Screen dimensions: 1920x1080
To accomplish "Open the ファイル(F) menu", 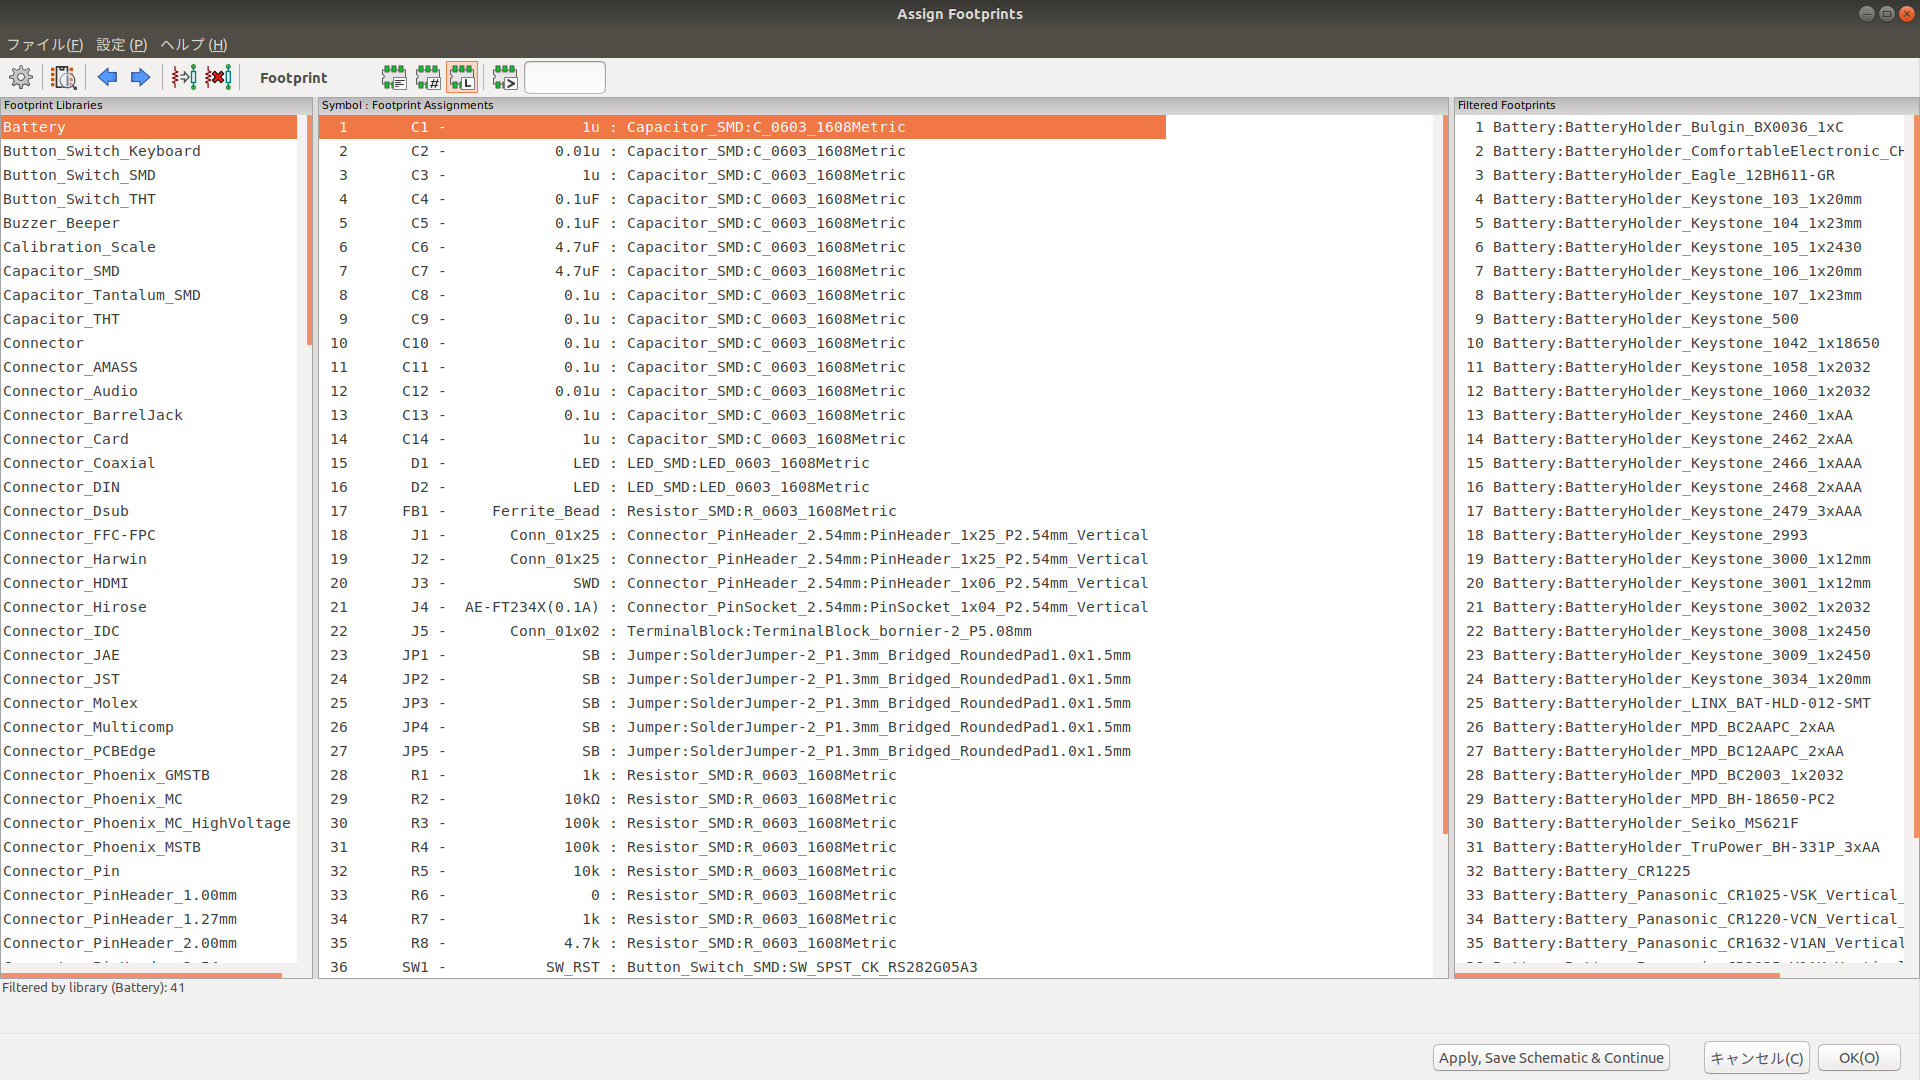I will [45, 44].
